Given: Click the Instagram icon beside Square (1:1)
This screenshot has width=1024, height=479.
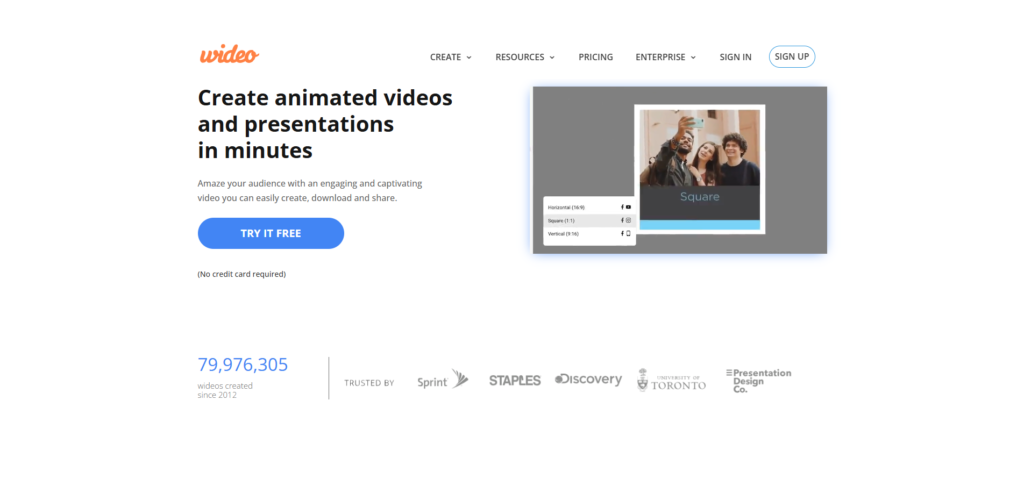Looking at the screenshot, I should (628, 220).
